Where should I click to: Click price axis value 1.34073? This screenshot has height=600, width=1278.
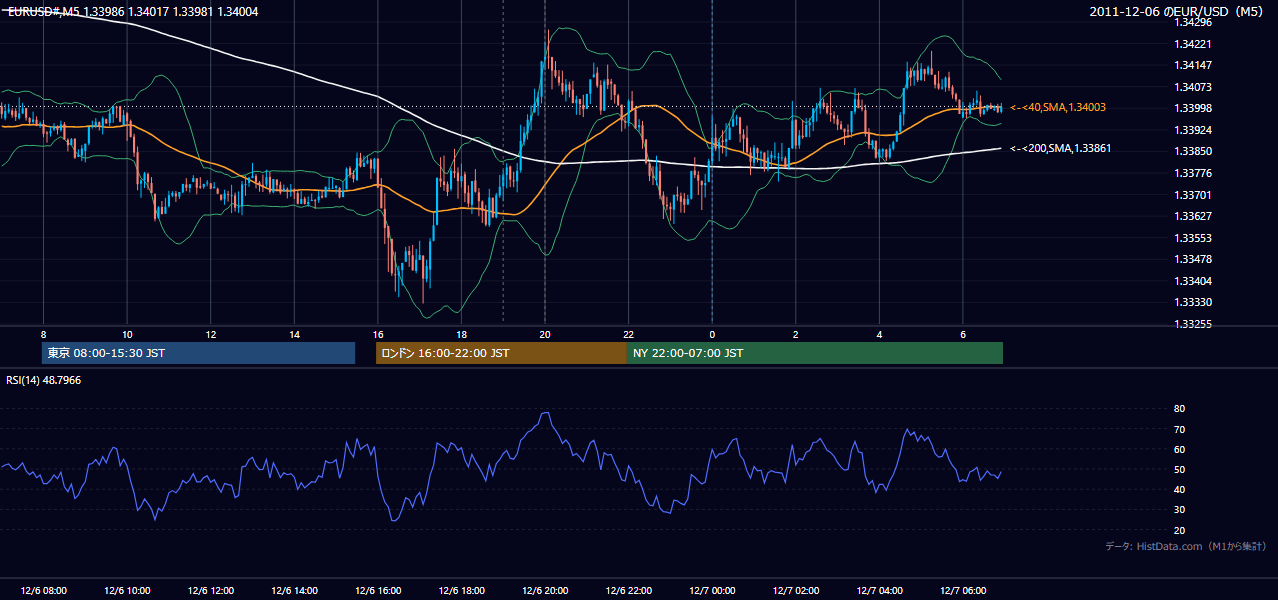(1194, 87)
